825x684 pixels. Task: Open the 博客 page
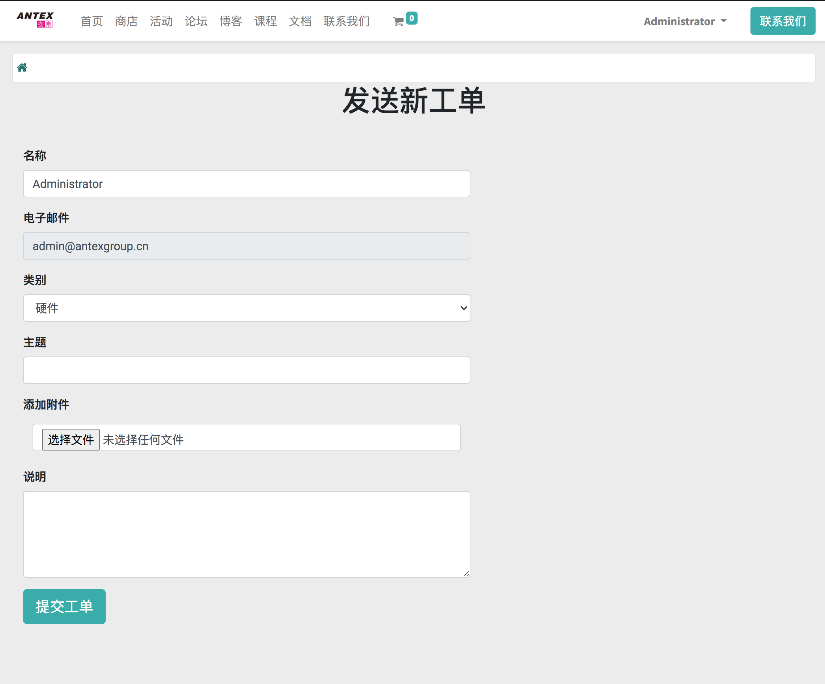[x=231, y=21]
